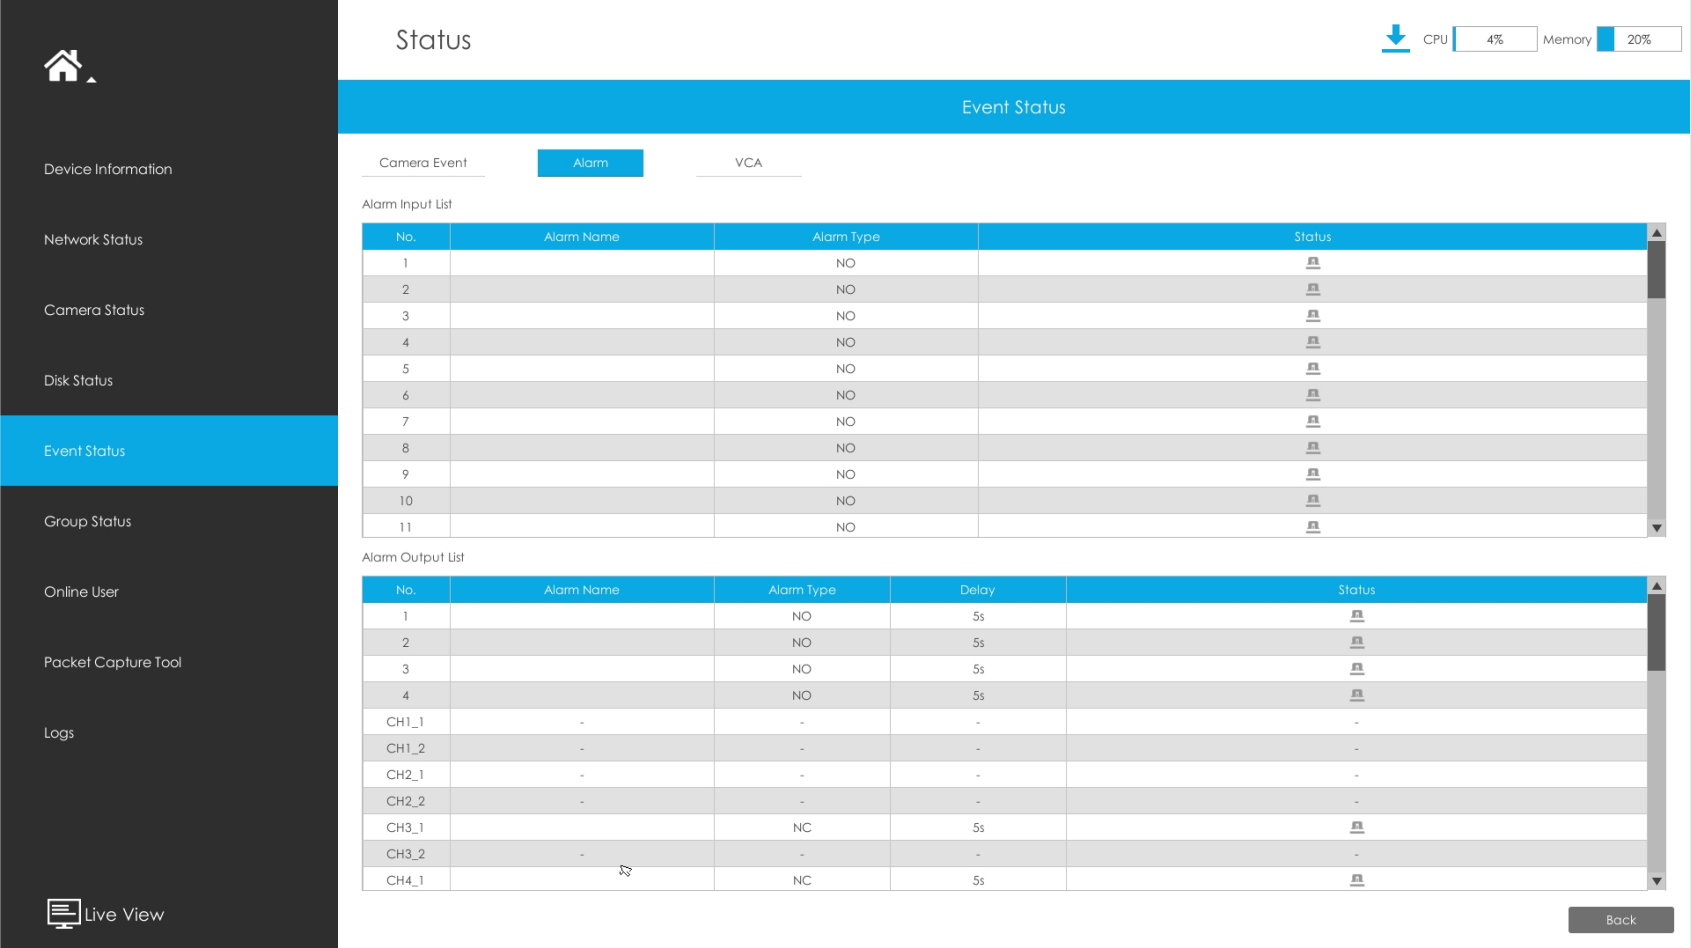Click Event Status banner title
Screen dimensions: 1691x948
point(1014,107)
